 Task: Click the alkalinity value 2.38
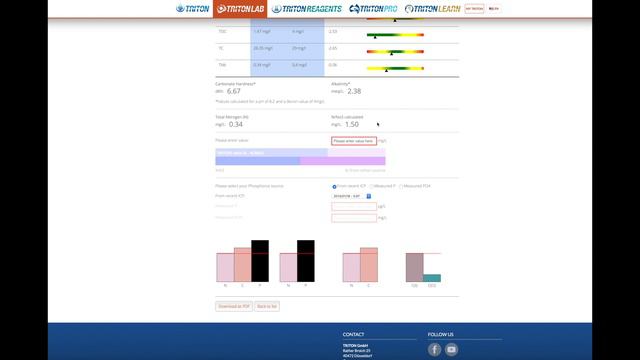point(354,91)
